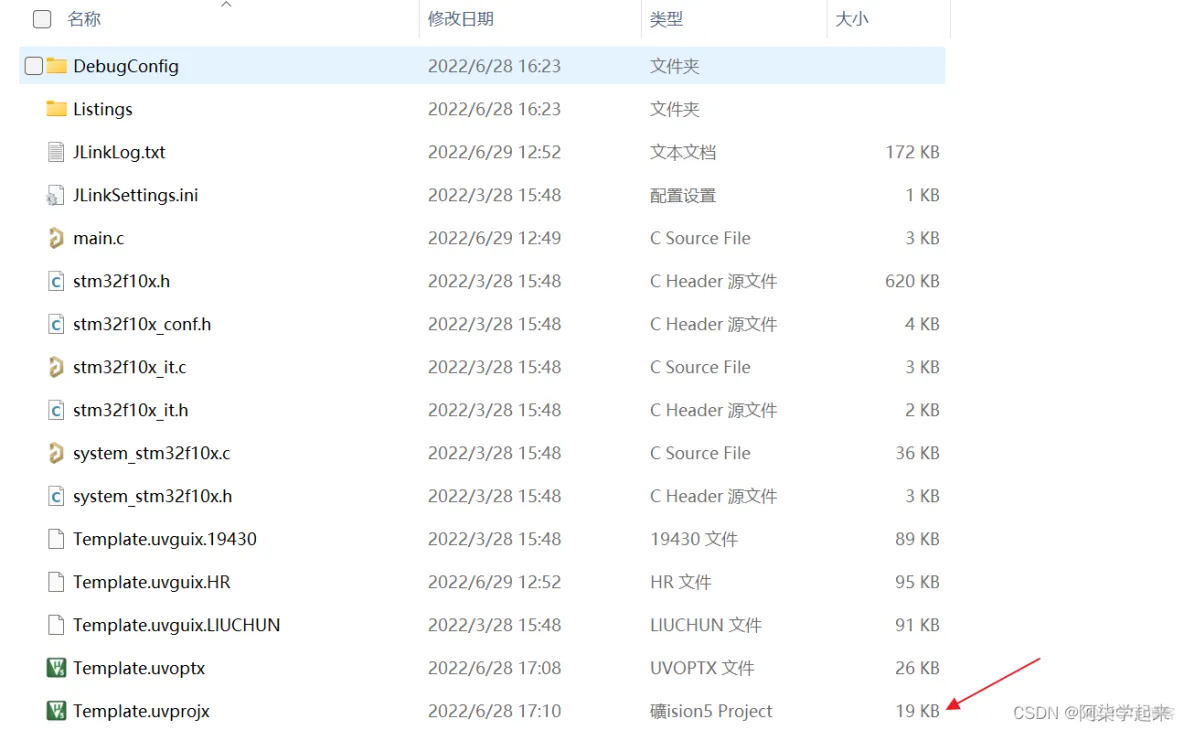Select the system_stm32f10x.h file name
This screenshot has width=1184, height=730.
pos(153,497)
